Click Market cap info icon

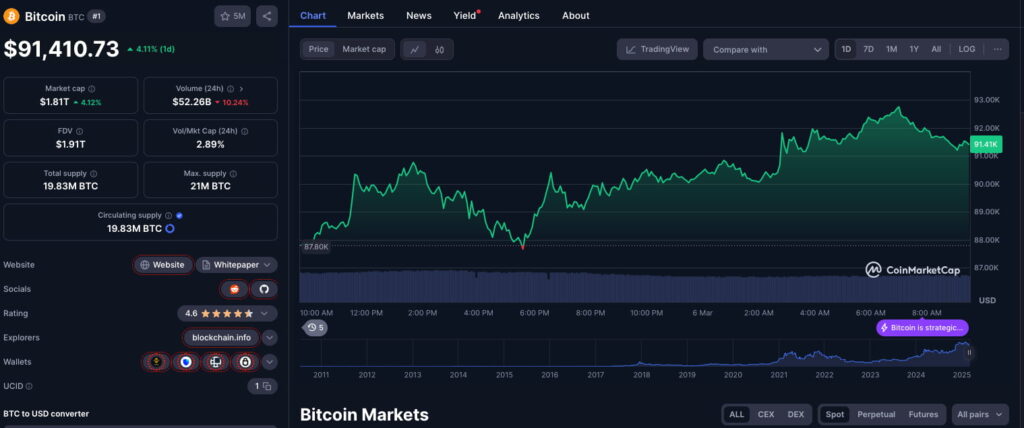tap(91, 88)
